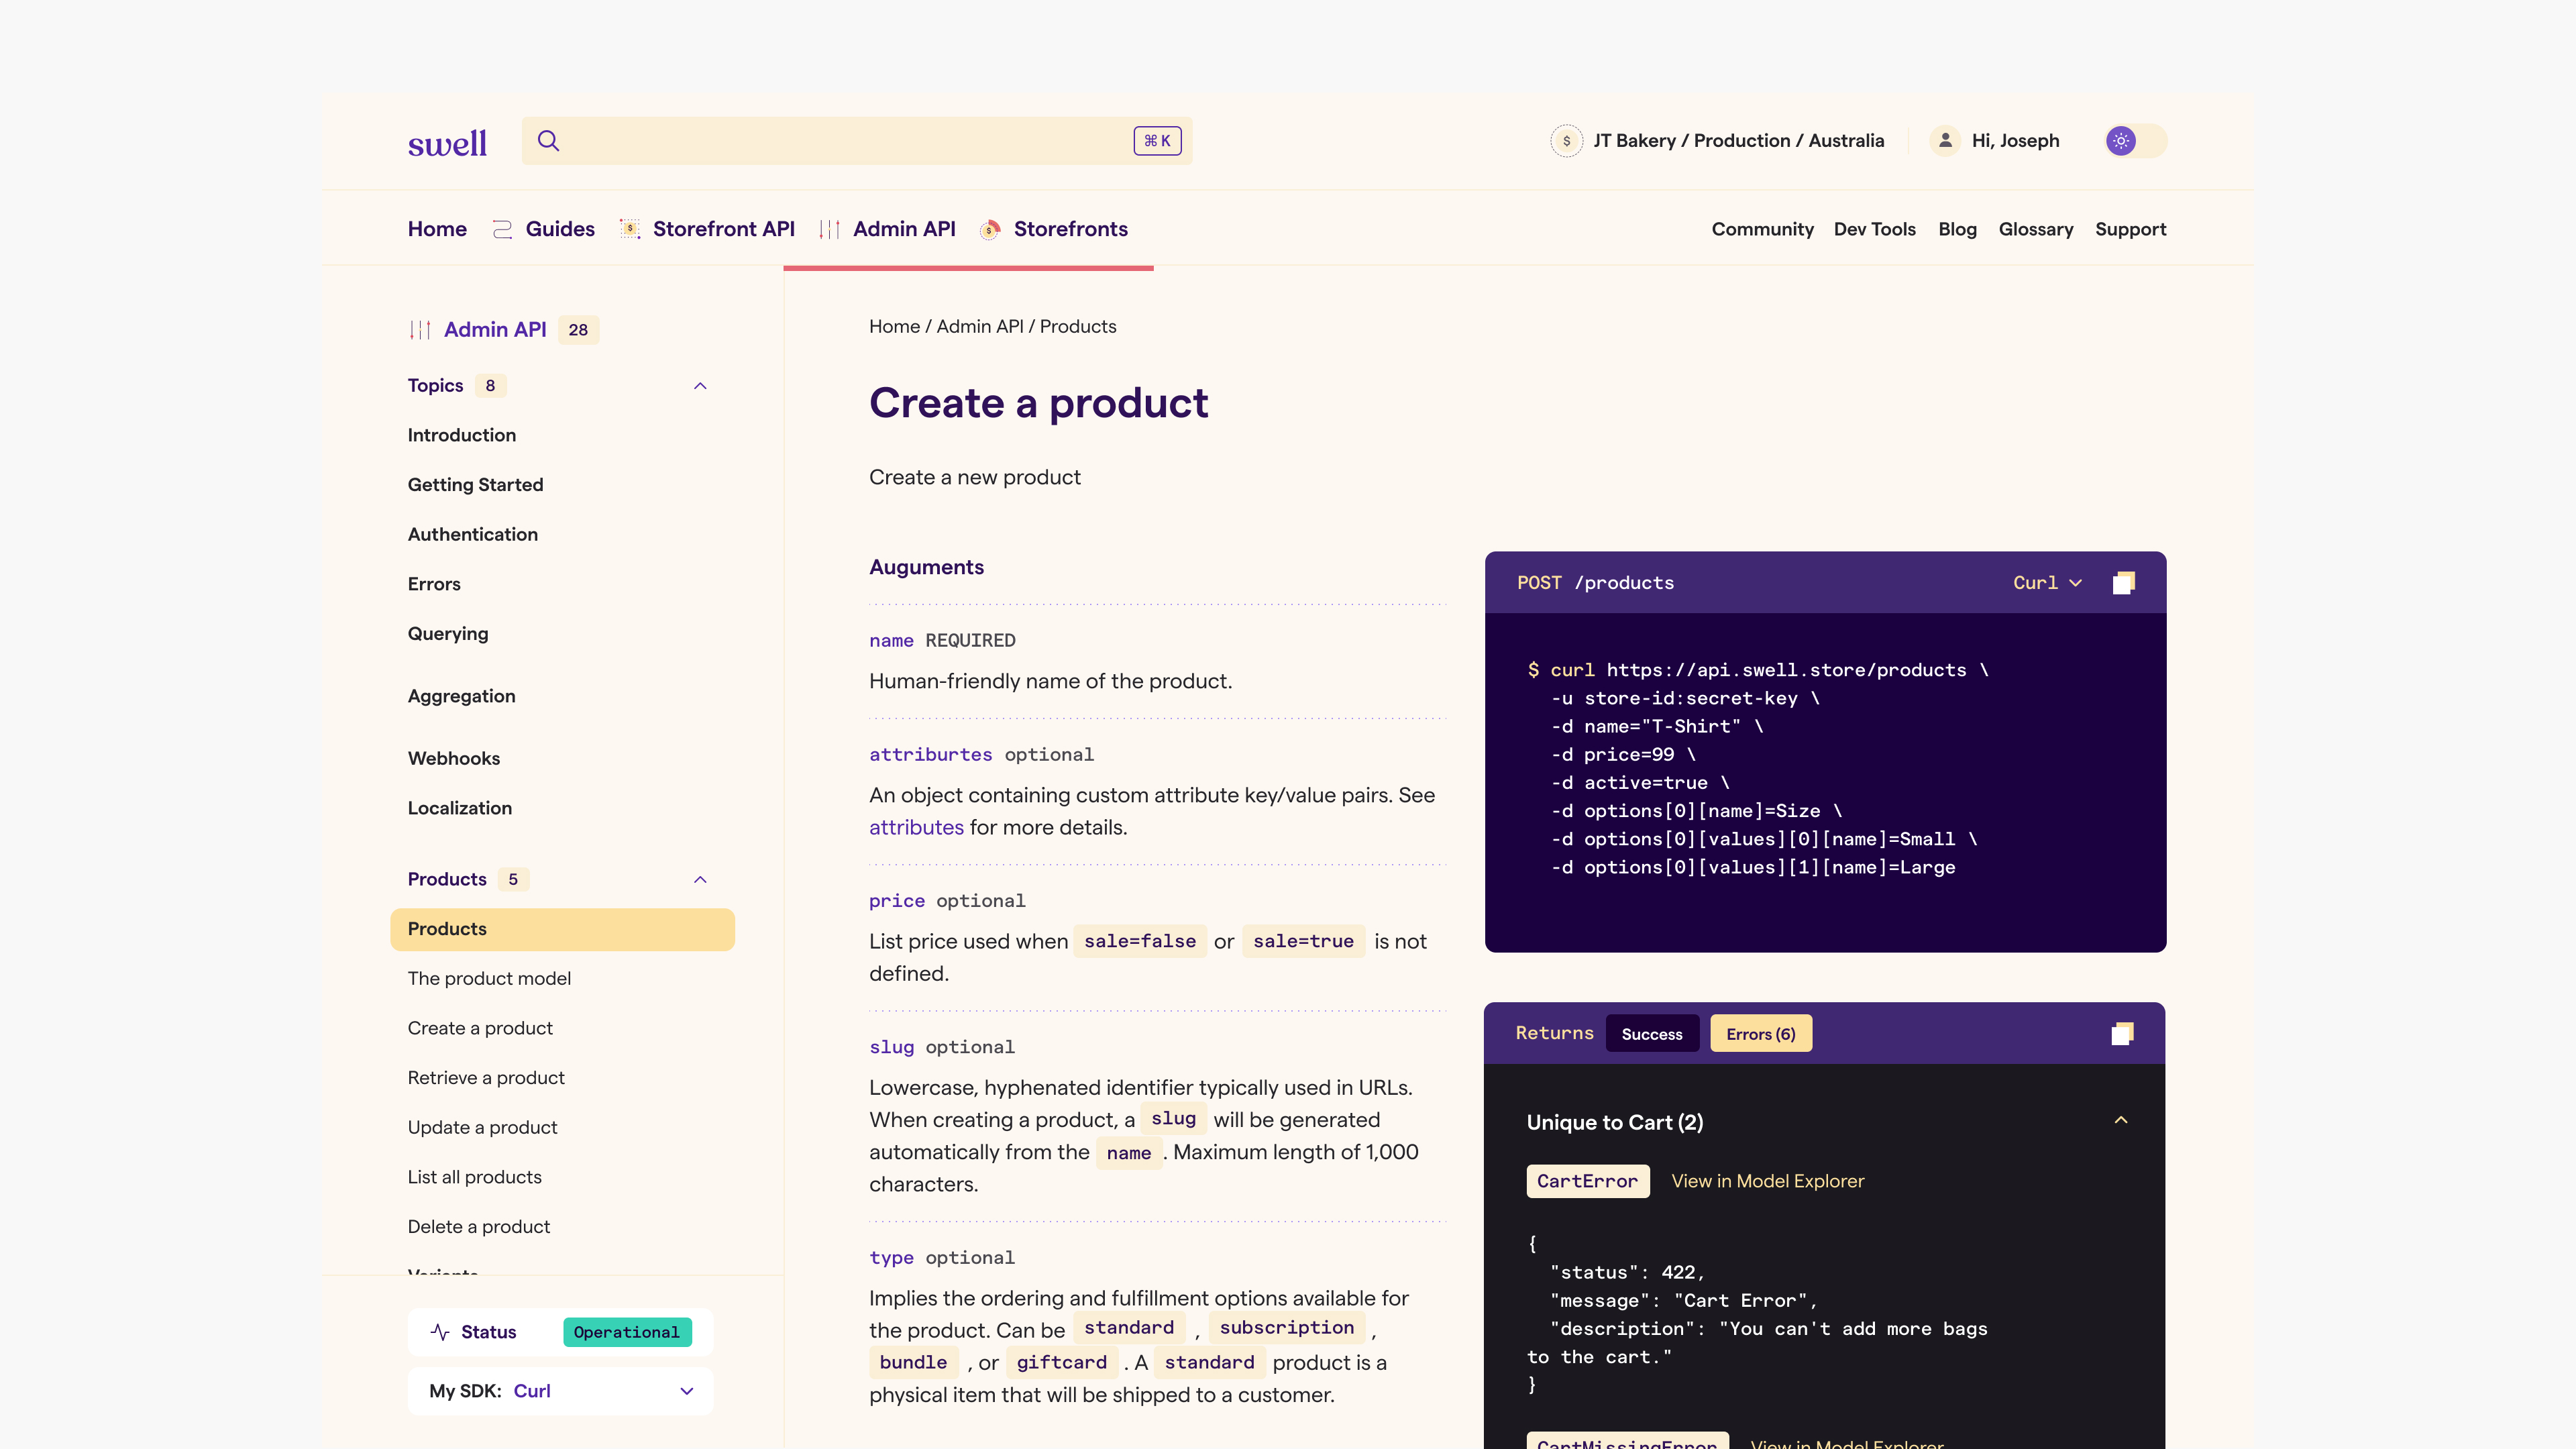Click the search magnifier icon
This screenshot has width=2576, height=1449.
pos(548,141)
